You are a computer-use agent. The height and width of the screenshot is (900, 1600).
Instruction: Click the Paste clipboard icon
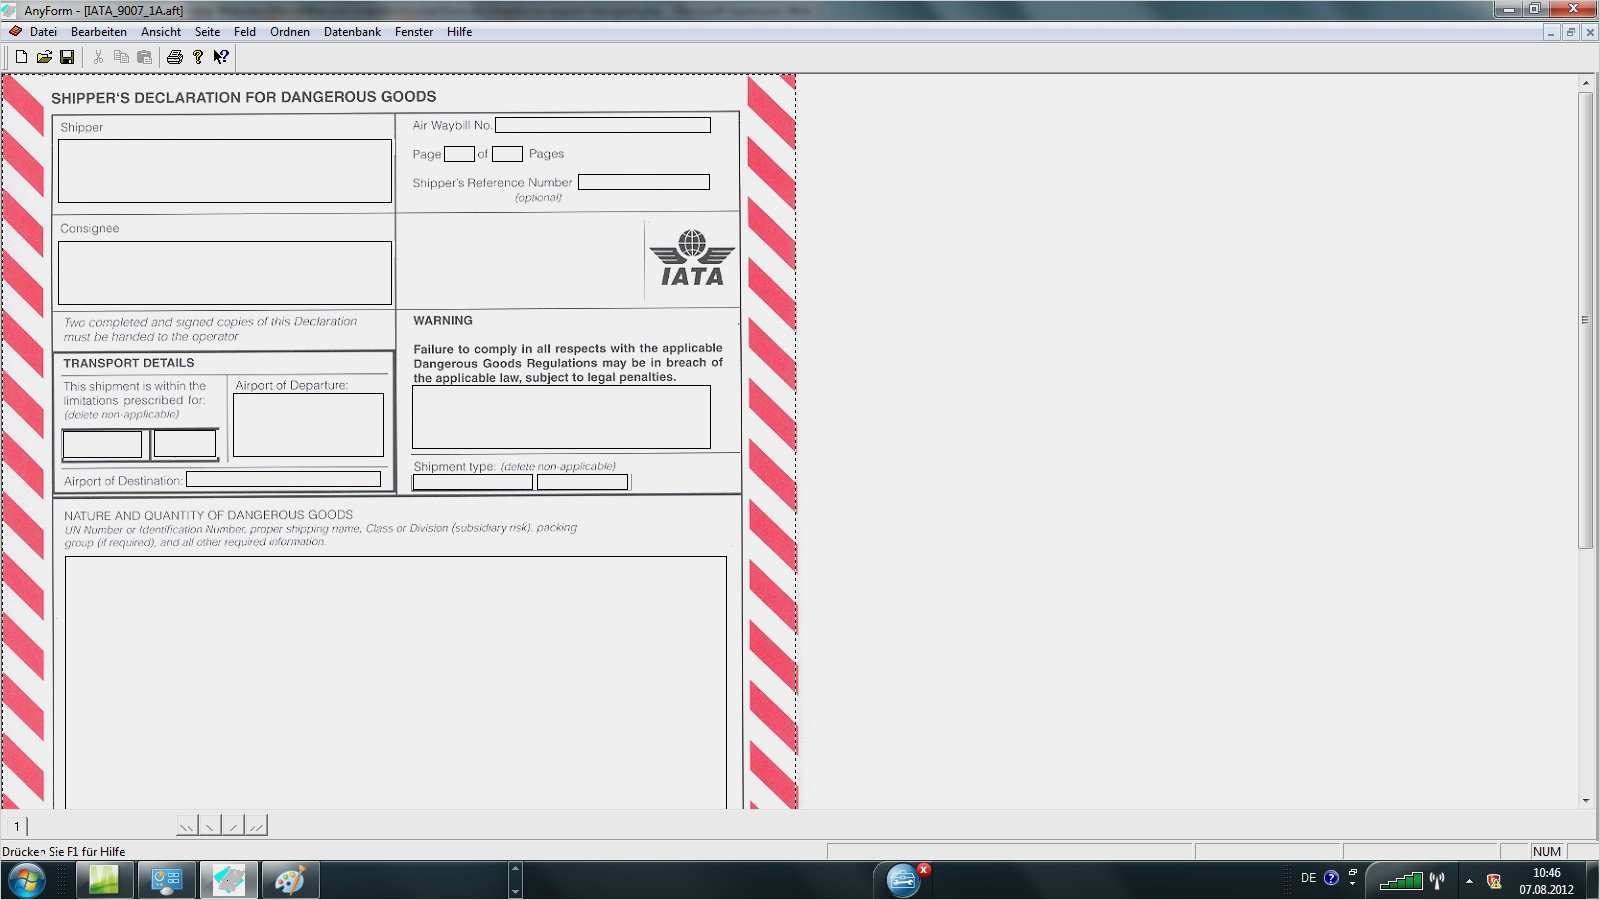[144, 57]
